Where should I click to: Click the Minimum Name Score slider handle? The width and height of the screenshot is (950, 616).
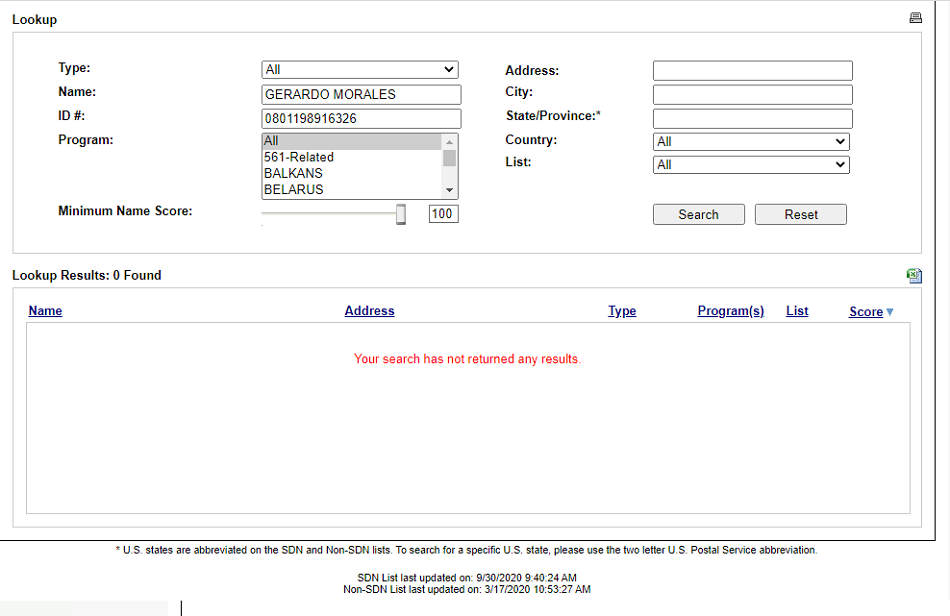point(401,214)
